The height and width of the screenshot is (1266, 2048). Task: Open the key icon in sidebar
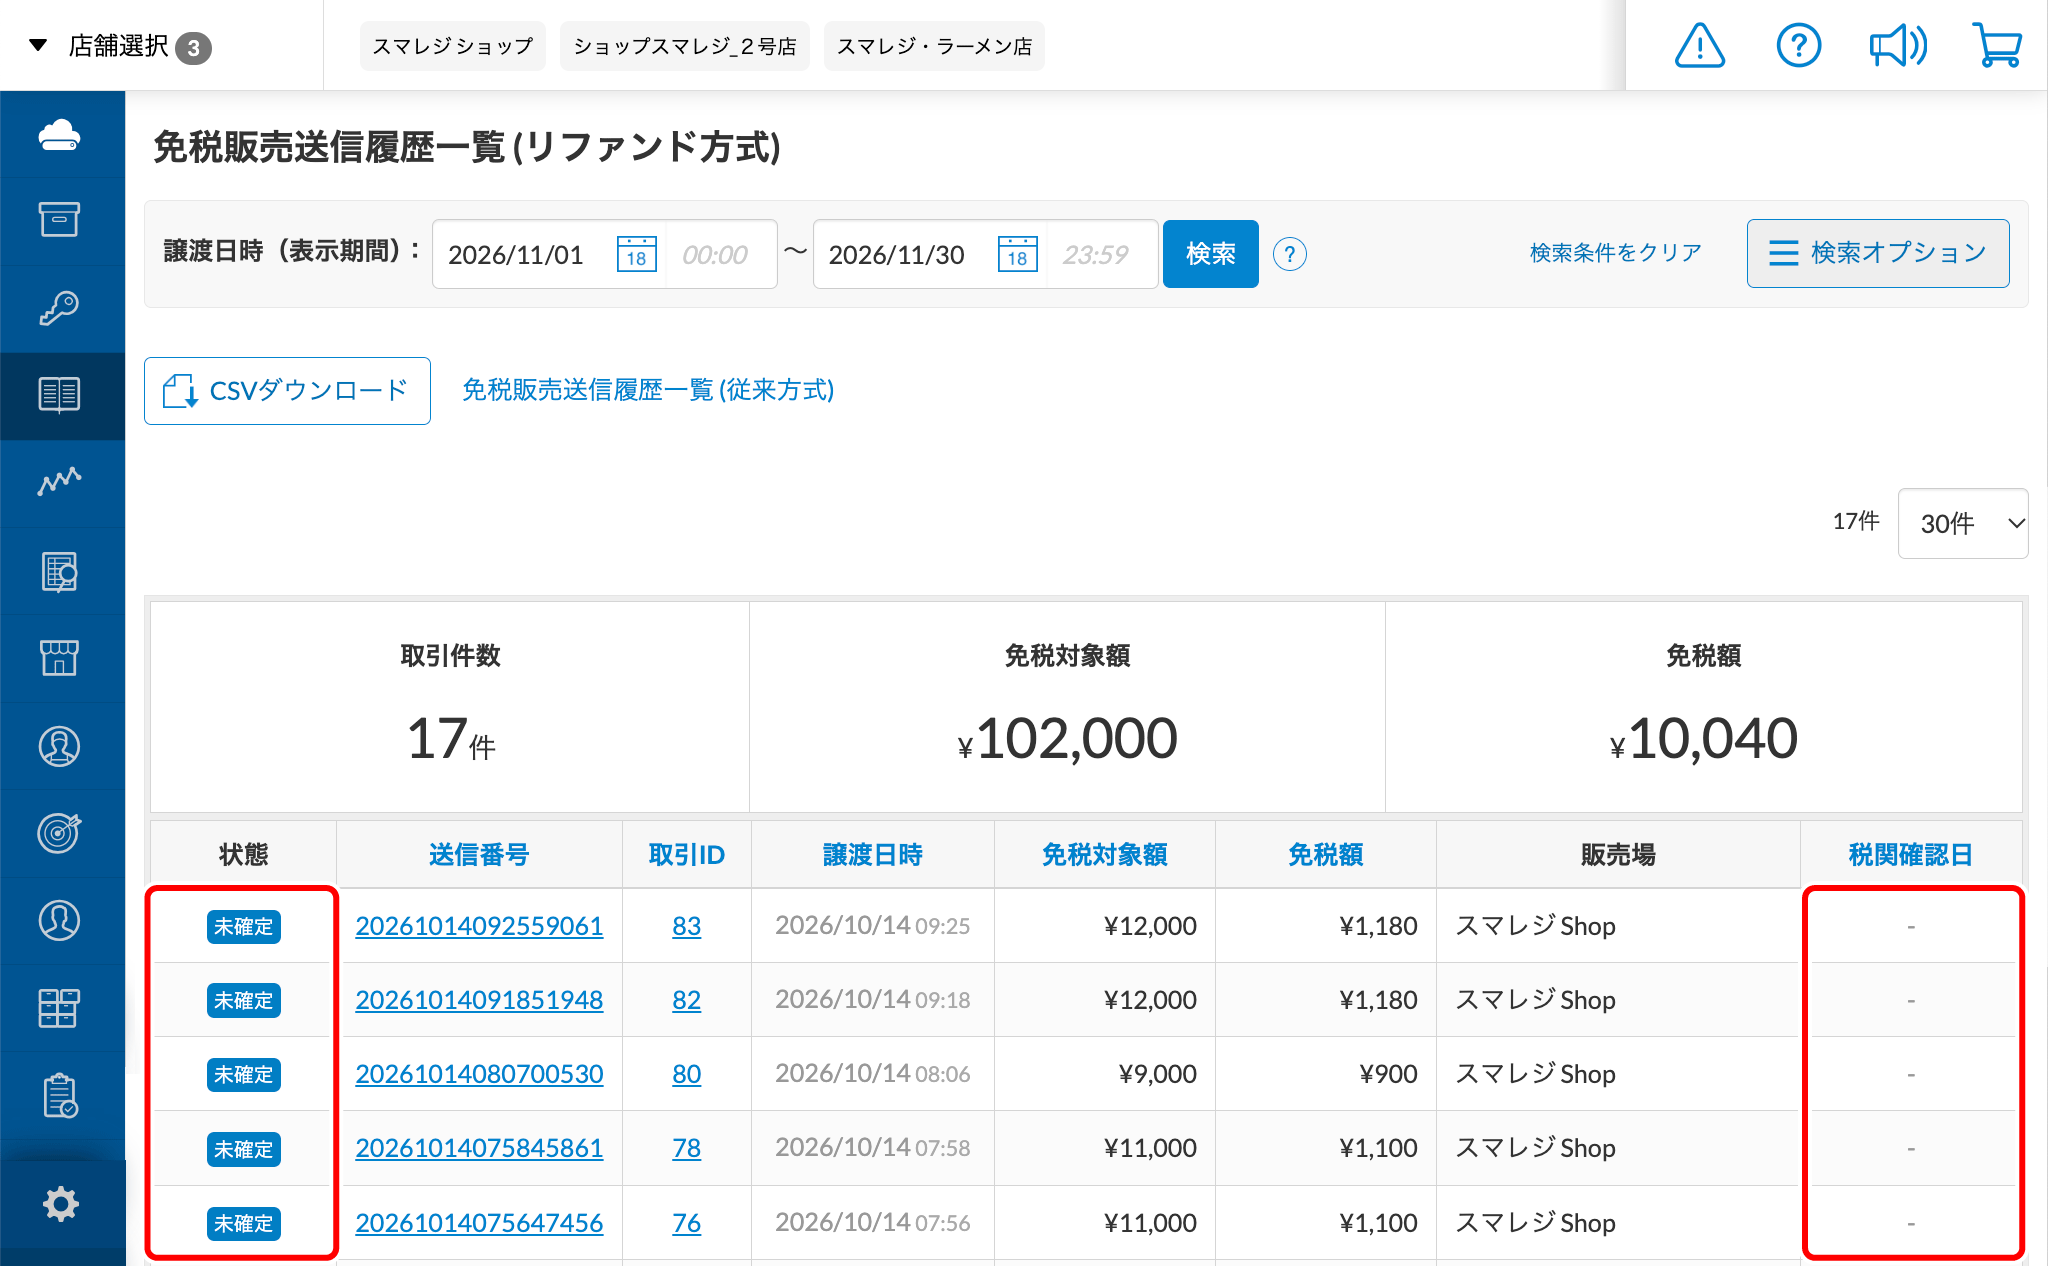tap(60, 307)
